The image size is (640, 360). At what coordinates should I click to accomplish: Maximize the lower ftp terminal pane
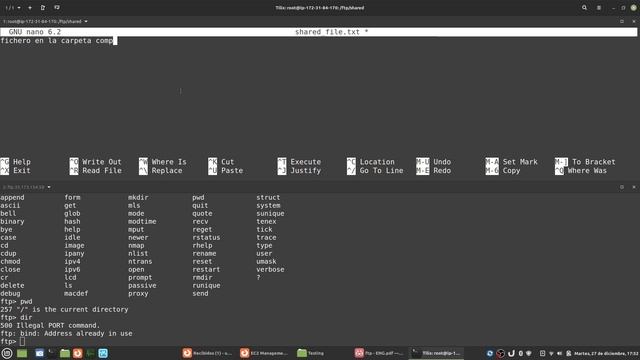pos(622,187)
